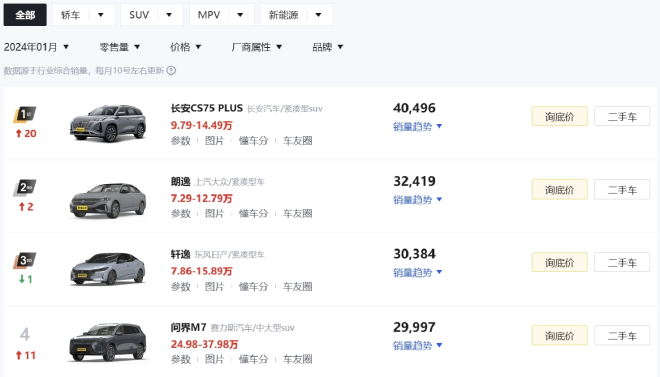Open the 轿车 category dropdown
The width and height of the screenshot is (660, 377).
click(83, 15)
